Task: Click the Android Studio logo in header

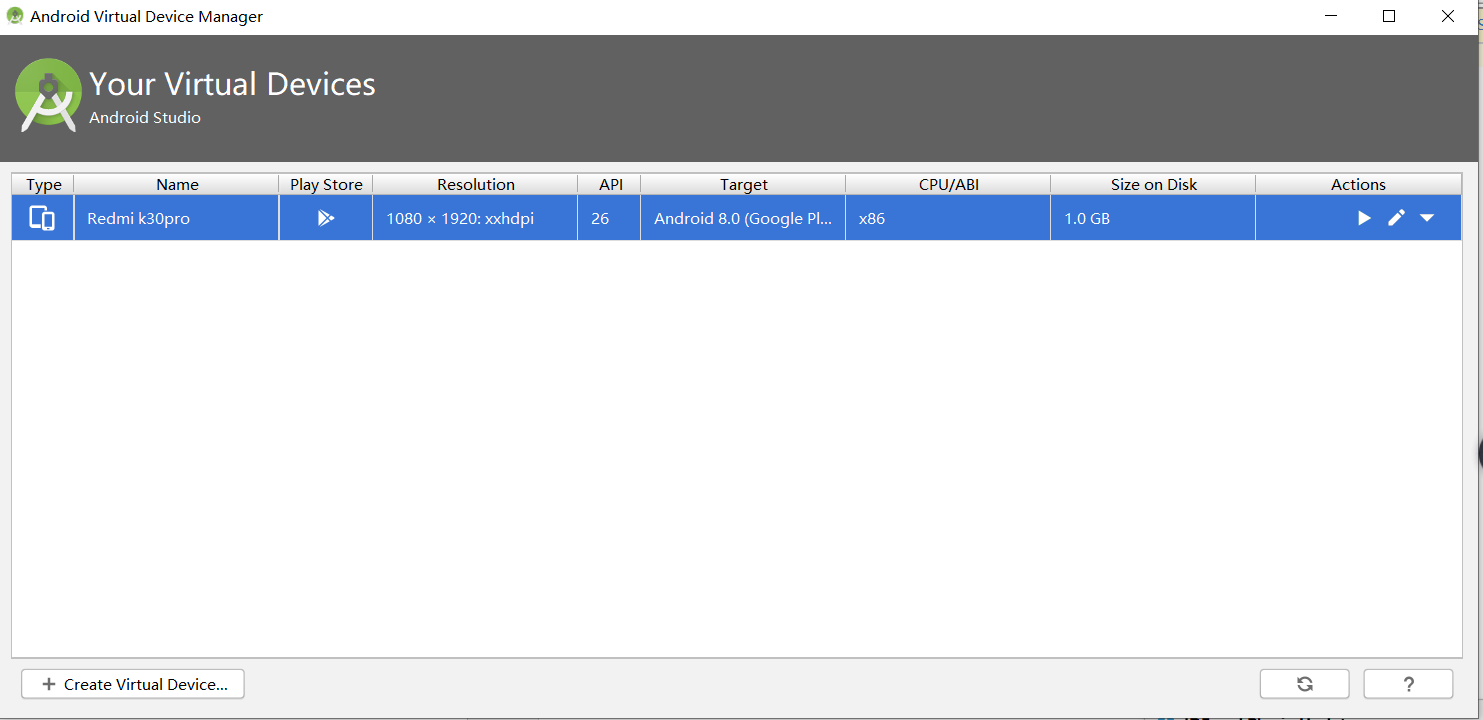Action: [x=48, y=95]
